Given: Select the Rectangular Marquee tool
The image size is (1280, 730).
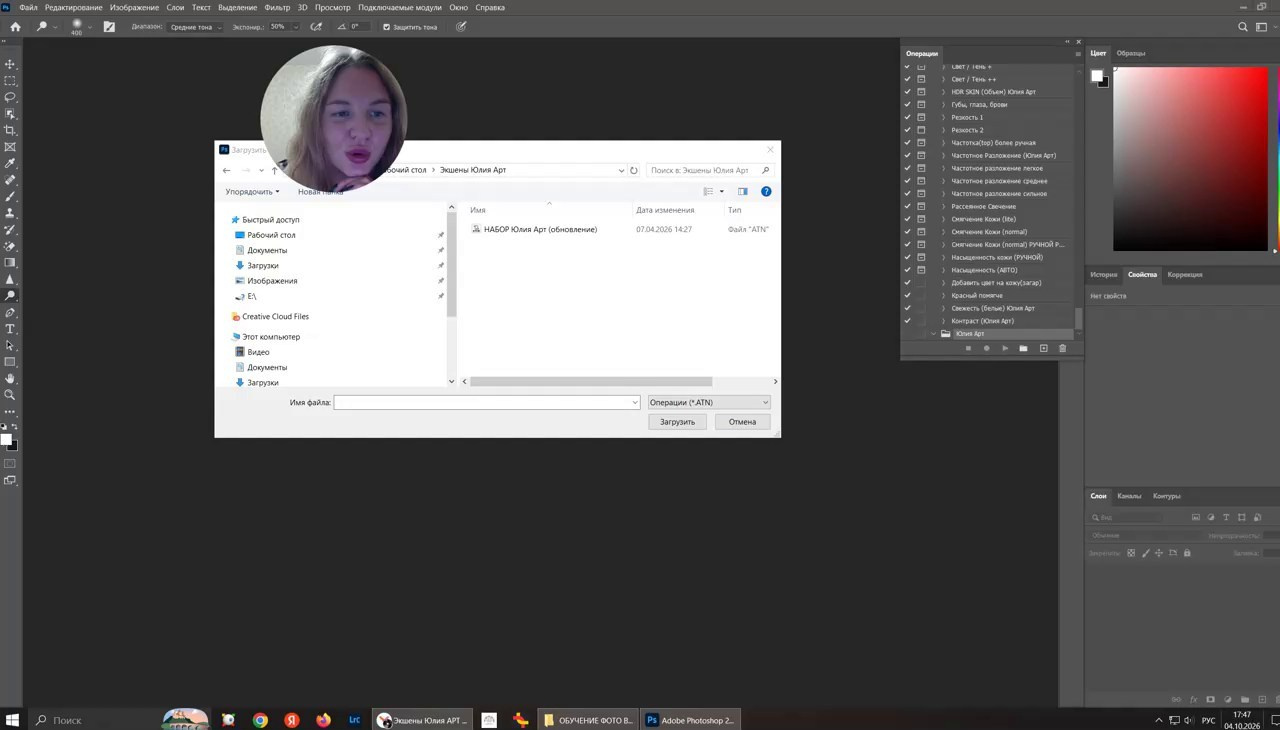Looking at the screenshot, I should point(10,81).
